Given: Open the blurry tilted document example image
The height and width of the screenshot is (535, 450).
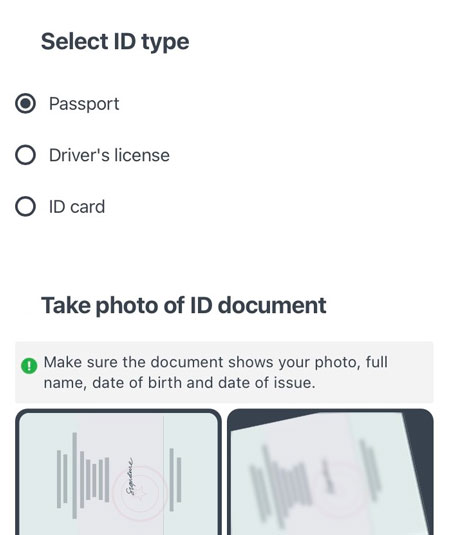Looking at the screenshot, I should coord(330,472).
